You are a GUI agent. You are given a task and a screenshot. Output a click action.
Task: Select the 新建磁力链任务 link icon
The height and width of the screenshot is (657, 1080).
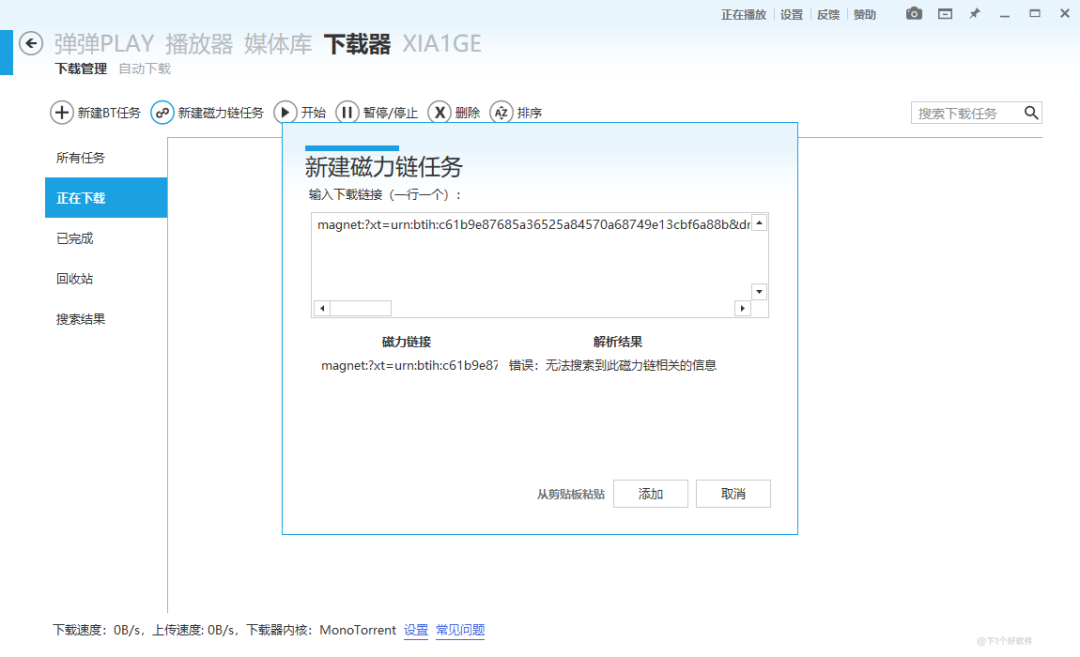click(162, 112)
